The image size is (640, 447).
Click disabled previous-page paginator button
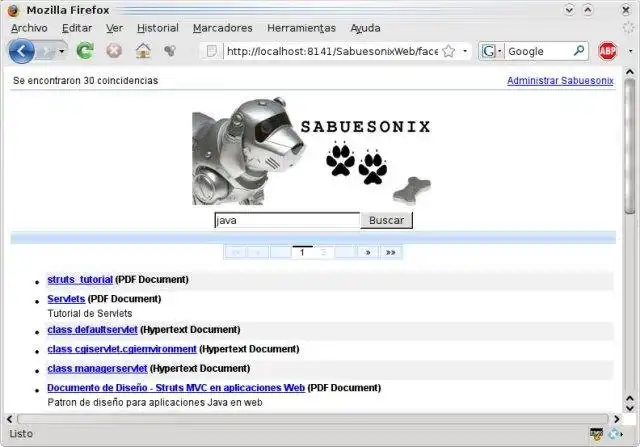click(258, 252)
